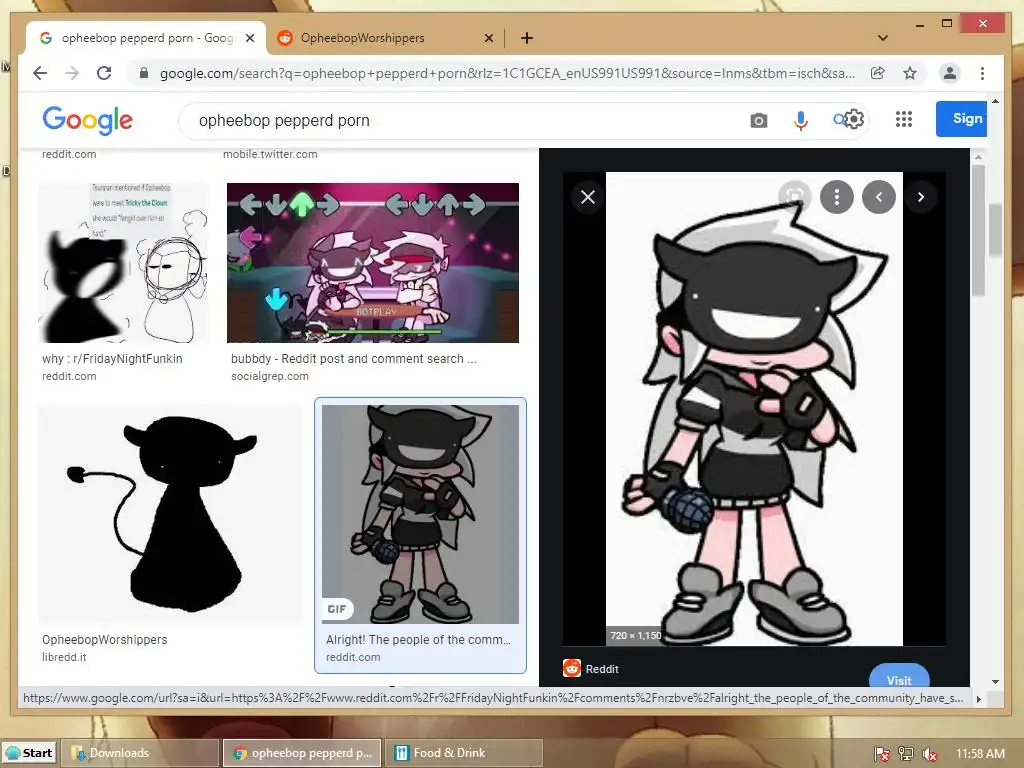Screen dimensions: 1024x768
Task: Click the padlock site info icon
Action: [x=144, y=73]
